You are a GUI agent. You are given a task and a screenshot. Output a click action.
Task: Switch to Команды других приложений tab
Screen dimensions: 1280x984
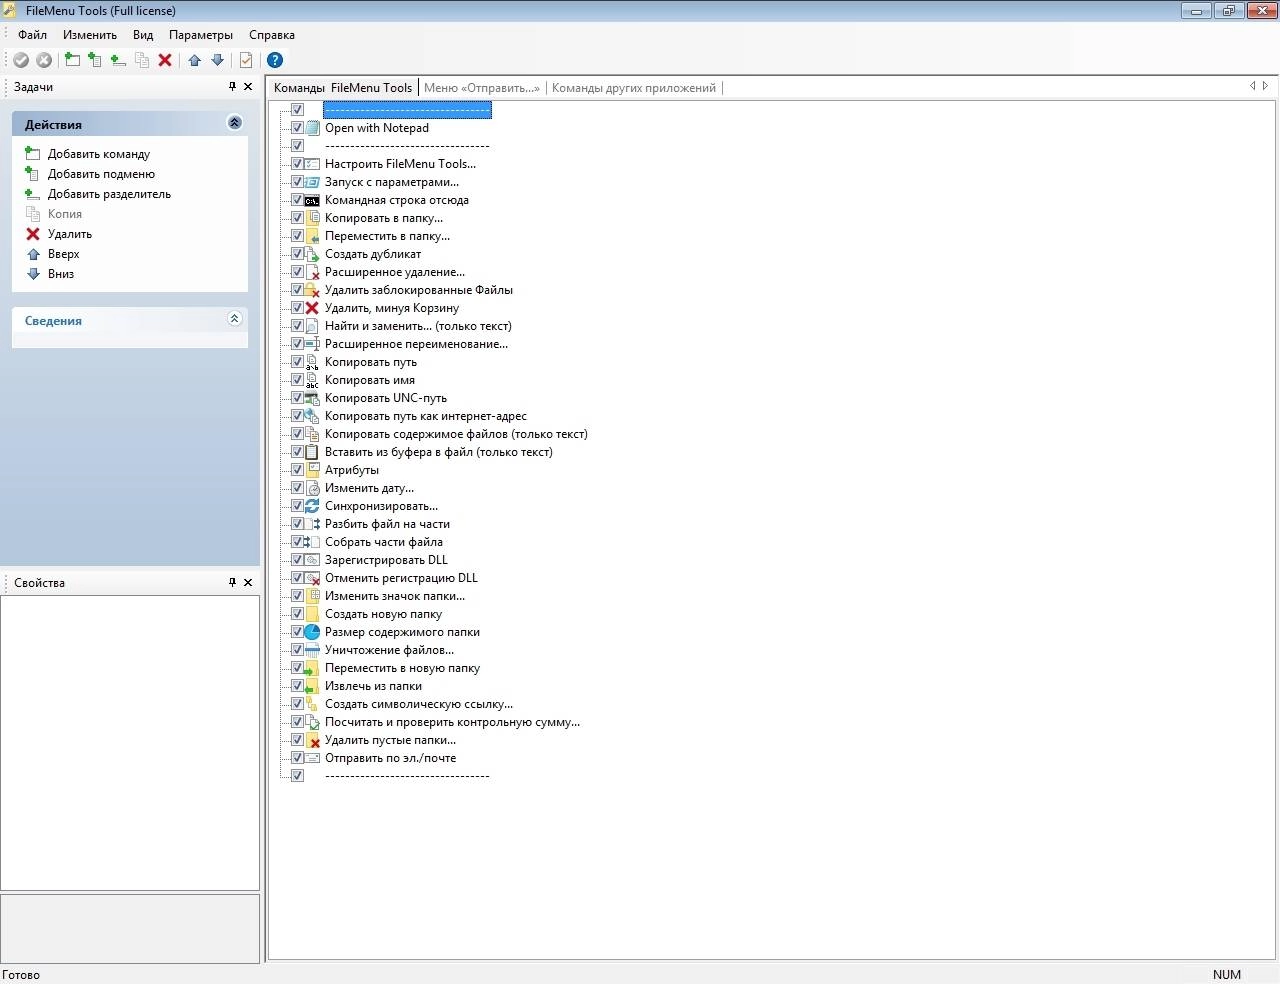click(634, 88)
